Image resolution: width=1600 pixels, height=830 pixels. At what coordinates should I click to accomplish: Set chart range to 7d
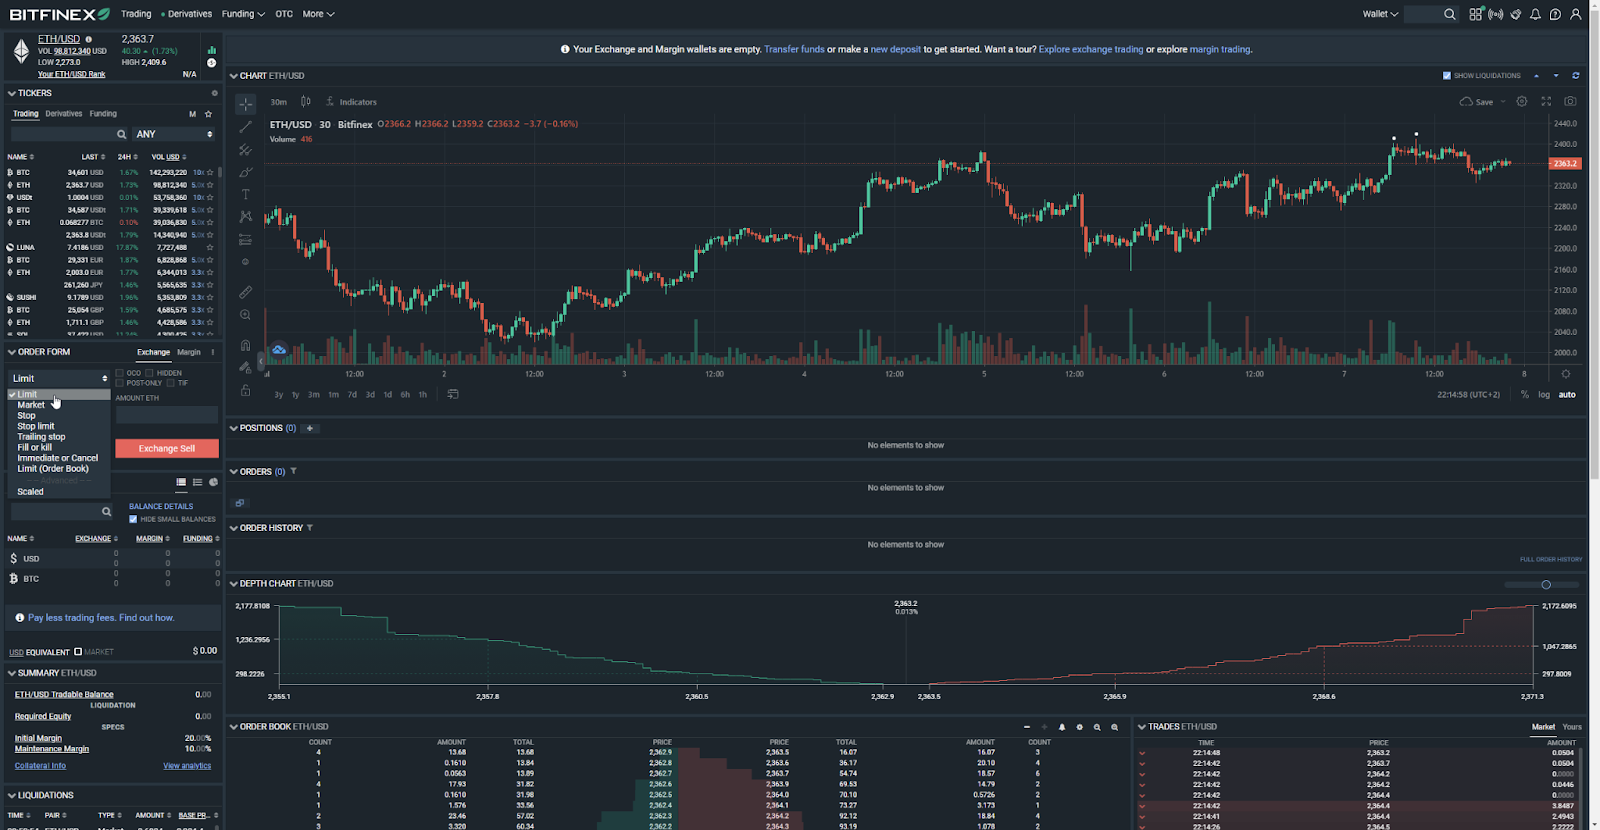[x=352, y=395]
